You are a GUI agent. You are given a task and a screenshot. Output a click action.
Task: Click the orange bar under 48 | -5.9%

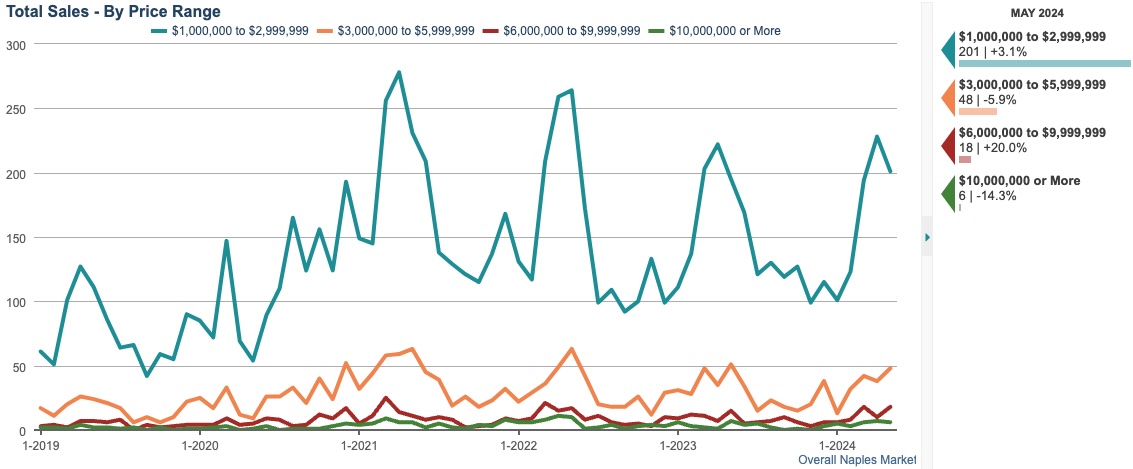click(978, 111)
